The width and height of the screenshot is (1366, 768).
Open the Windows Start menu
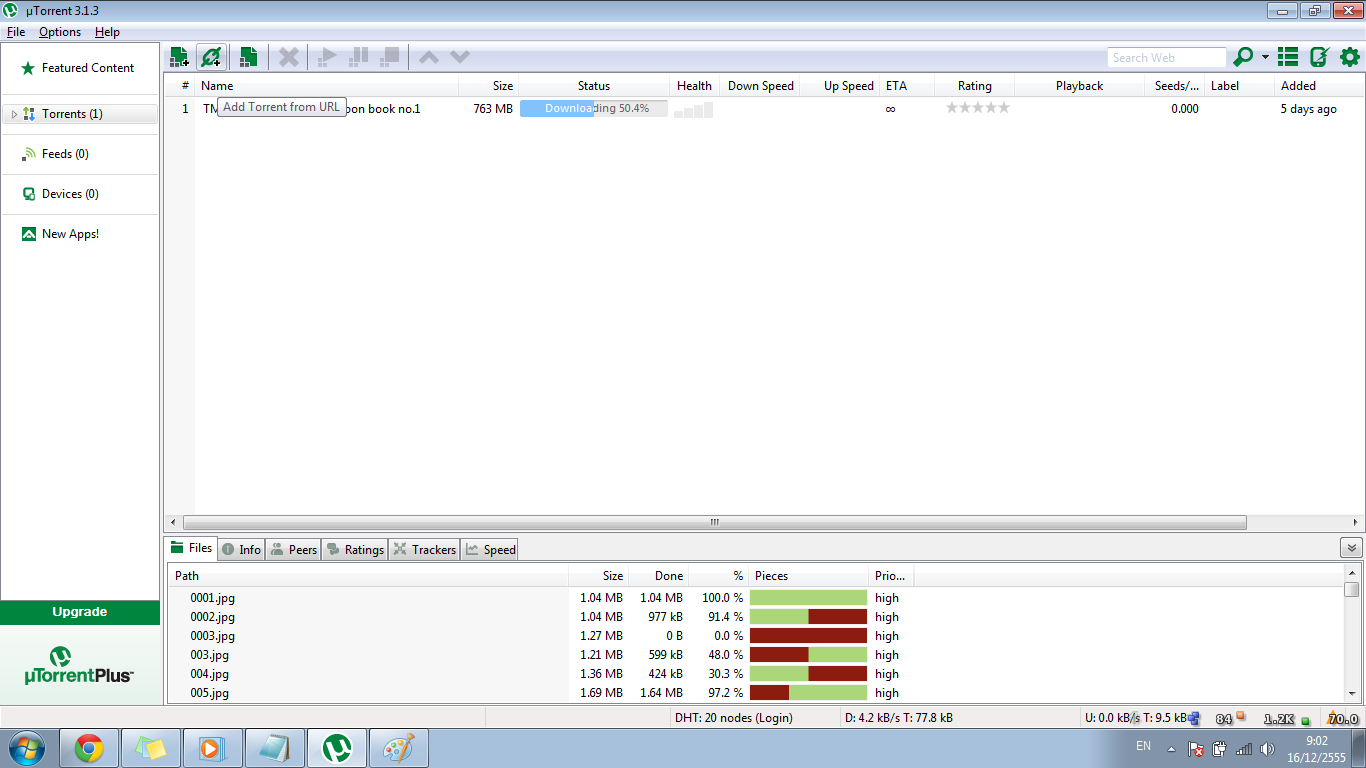tap(26, 748)
